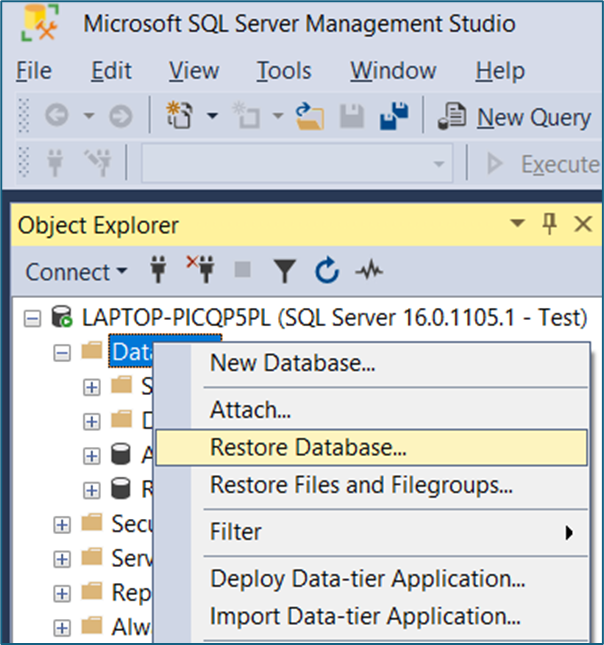The width and height of the screenshot is (604, 645).
Task: Open the Window menu
Action: pos(393,71)
